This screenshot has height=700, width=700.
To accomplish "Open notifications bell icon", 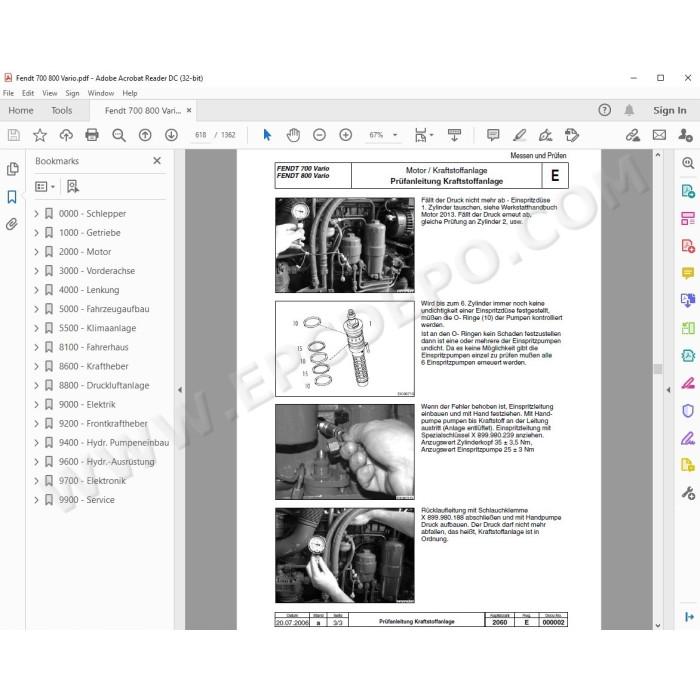I will point(629,110).
